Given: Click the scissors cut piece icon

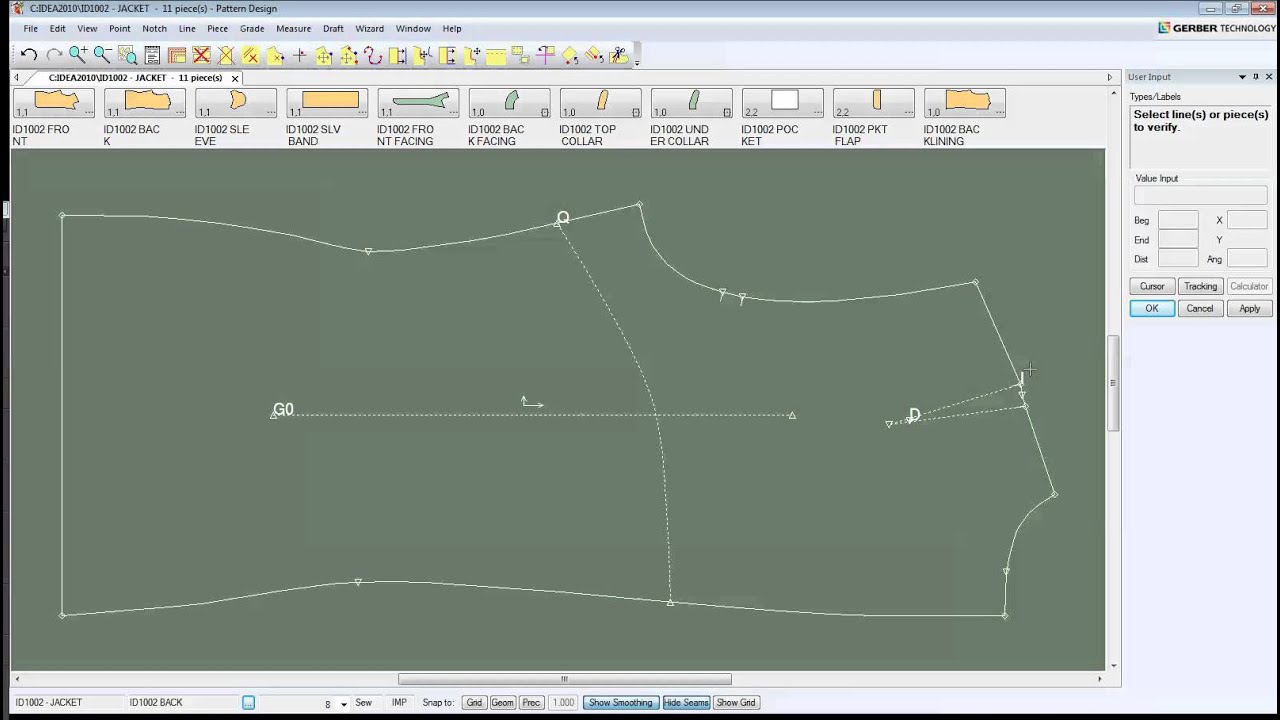Looking at the screenshot, I should pos(619,55).
